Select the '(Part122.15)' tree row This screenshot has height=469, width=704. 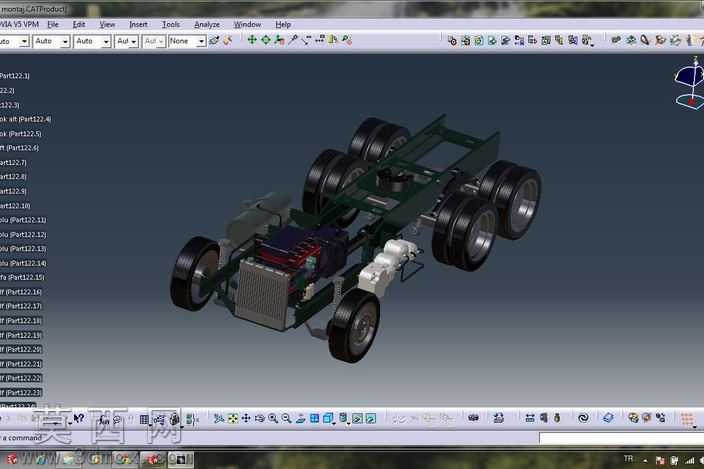tap(22, 277)
